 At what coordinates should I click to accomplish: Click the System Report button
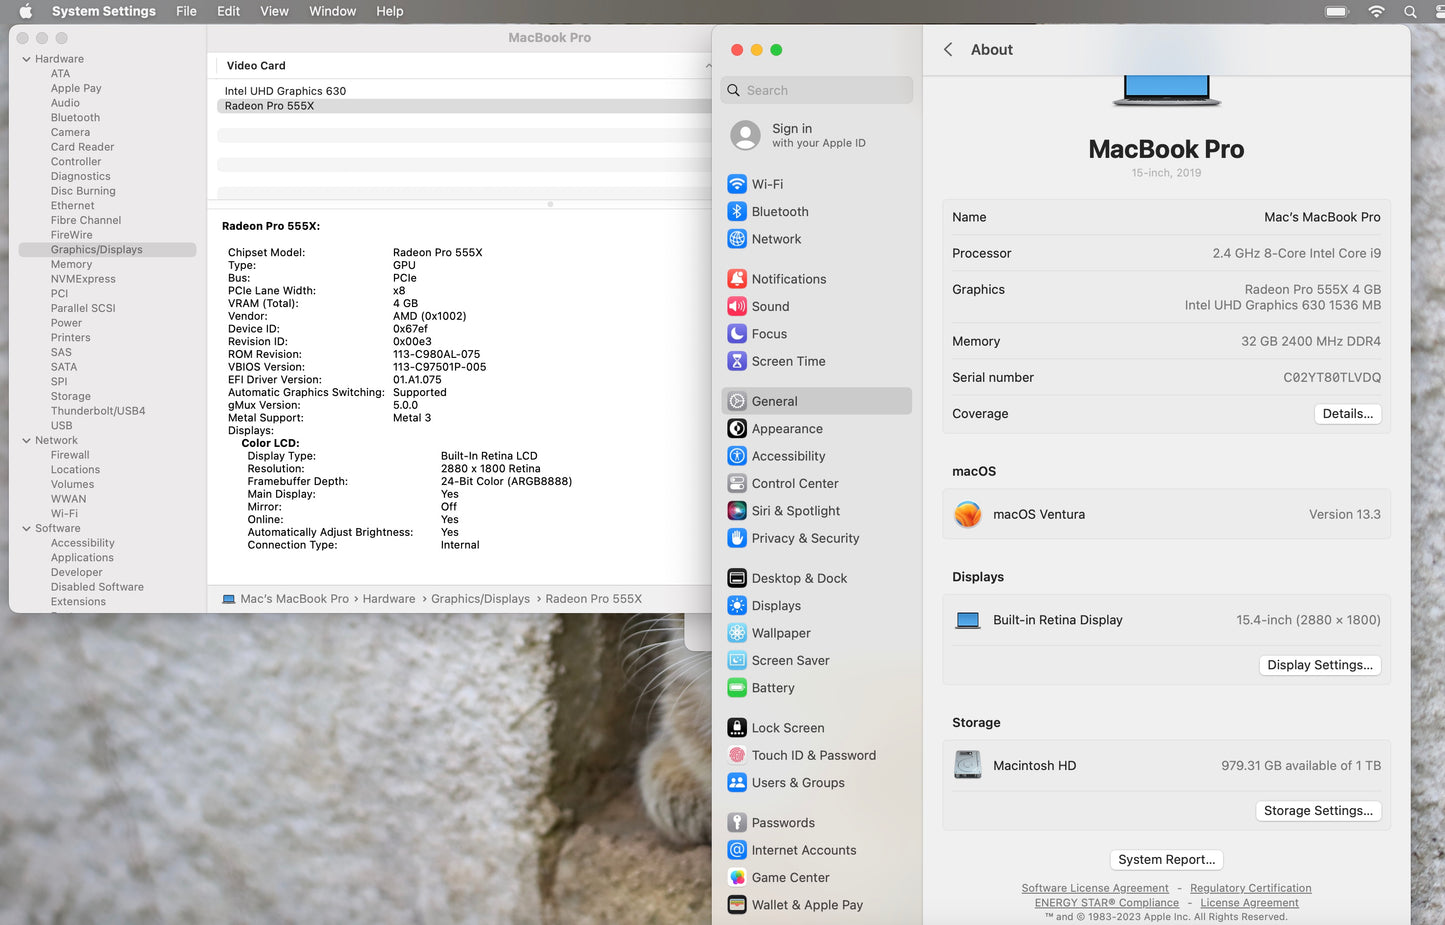click(x=1166, y=859)
